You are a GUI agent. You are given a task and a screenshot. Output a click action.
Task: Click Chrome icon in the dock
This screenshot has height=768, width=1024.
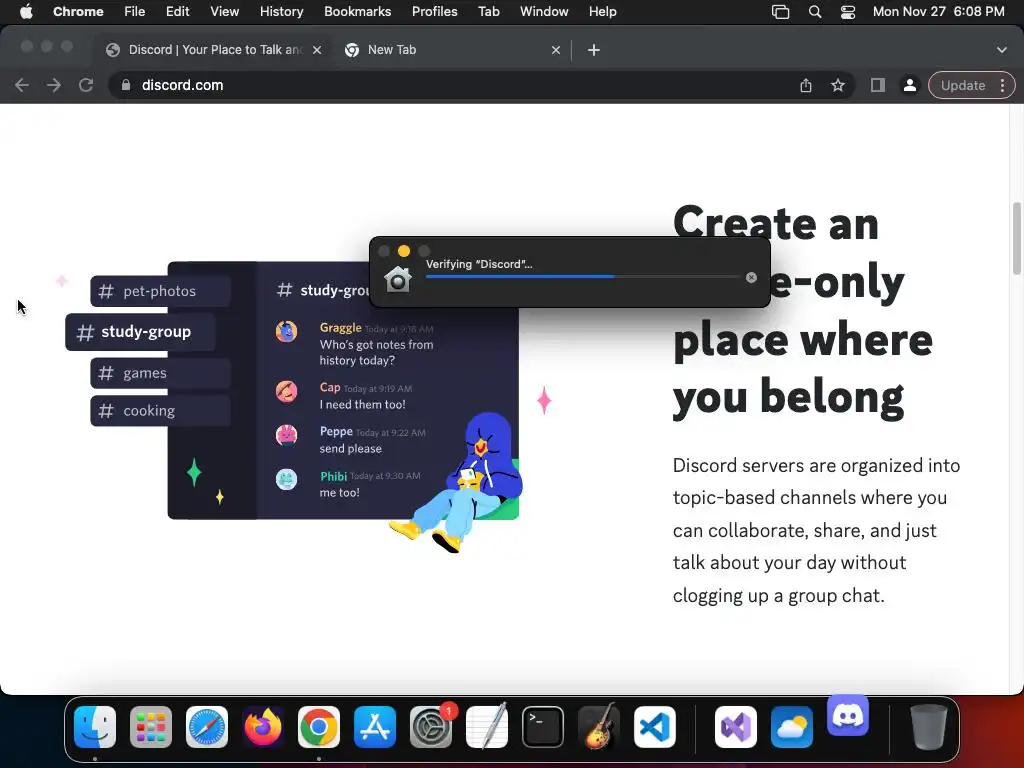319,727
